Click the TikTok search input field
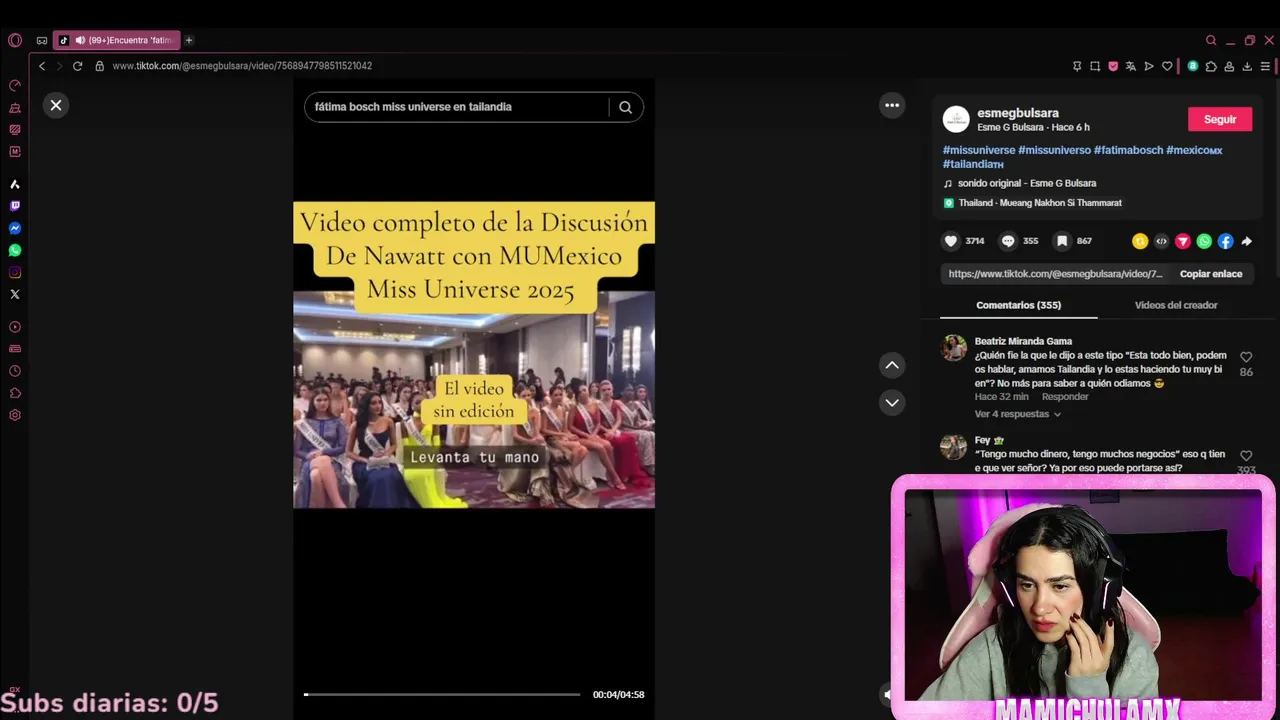This screenshot has width=1280, height=720. 457,107
